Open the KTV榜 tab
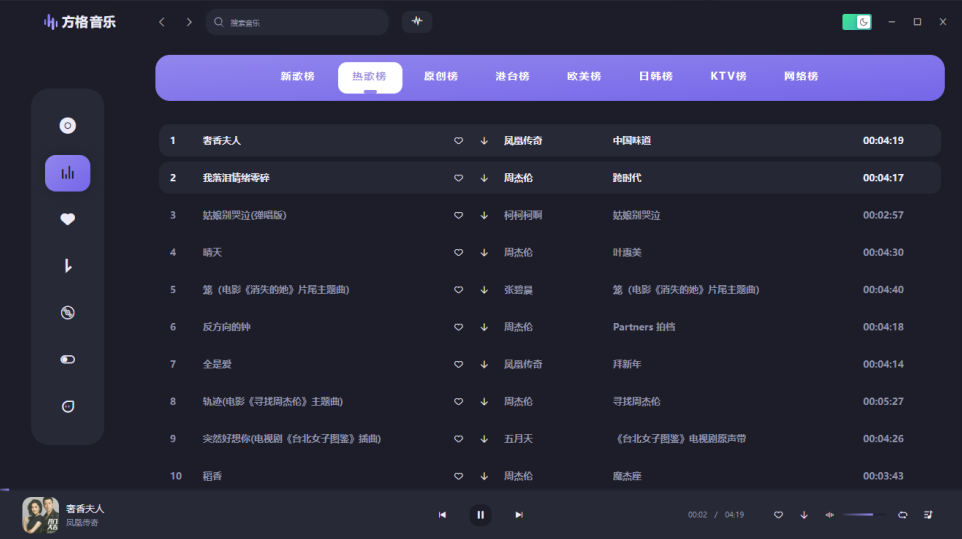Image resolution: width=962 pixels, height=539 pixels. [728, 77]
